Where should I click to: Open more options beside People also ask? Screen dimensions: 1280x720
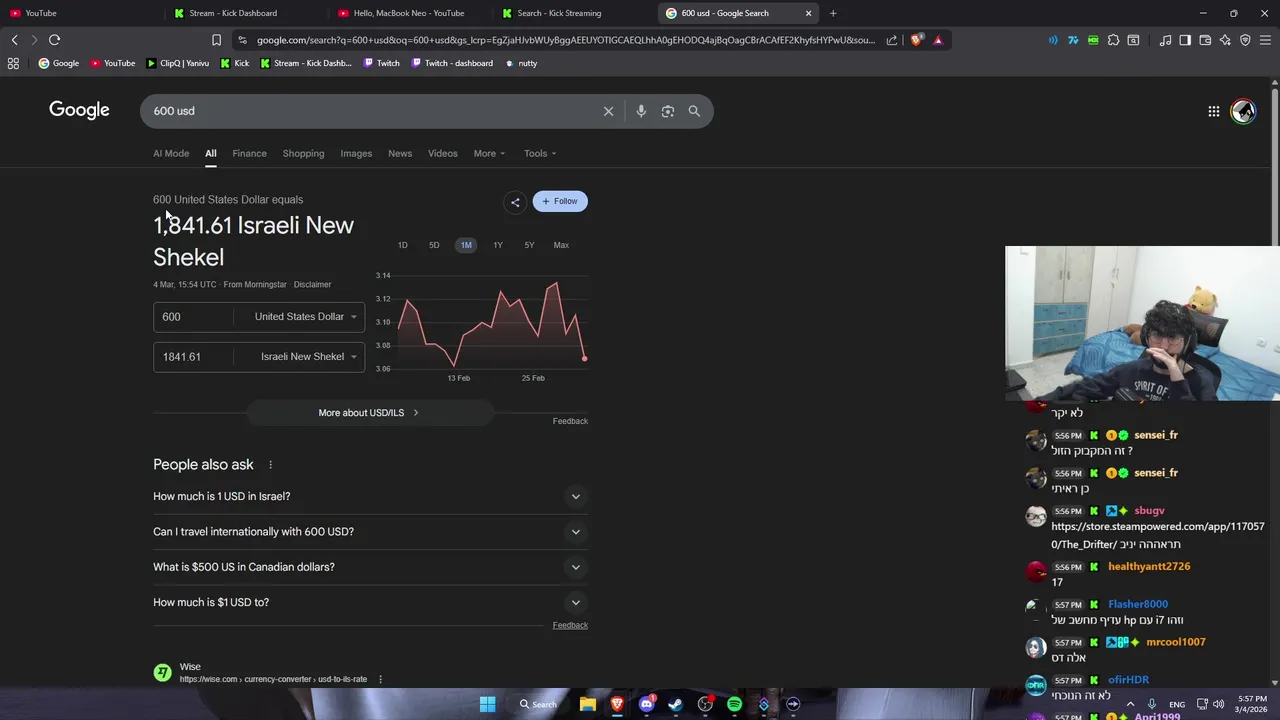270,465
